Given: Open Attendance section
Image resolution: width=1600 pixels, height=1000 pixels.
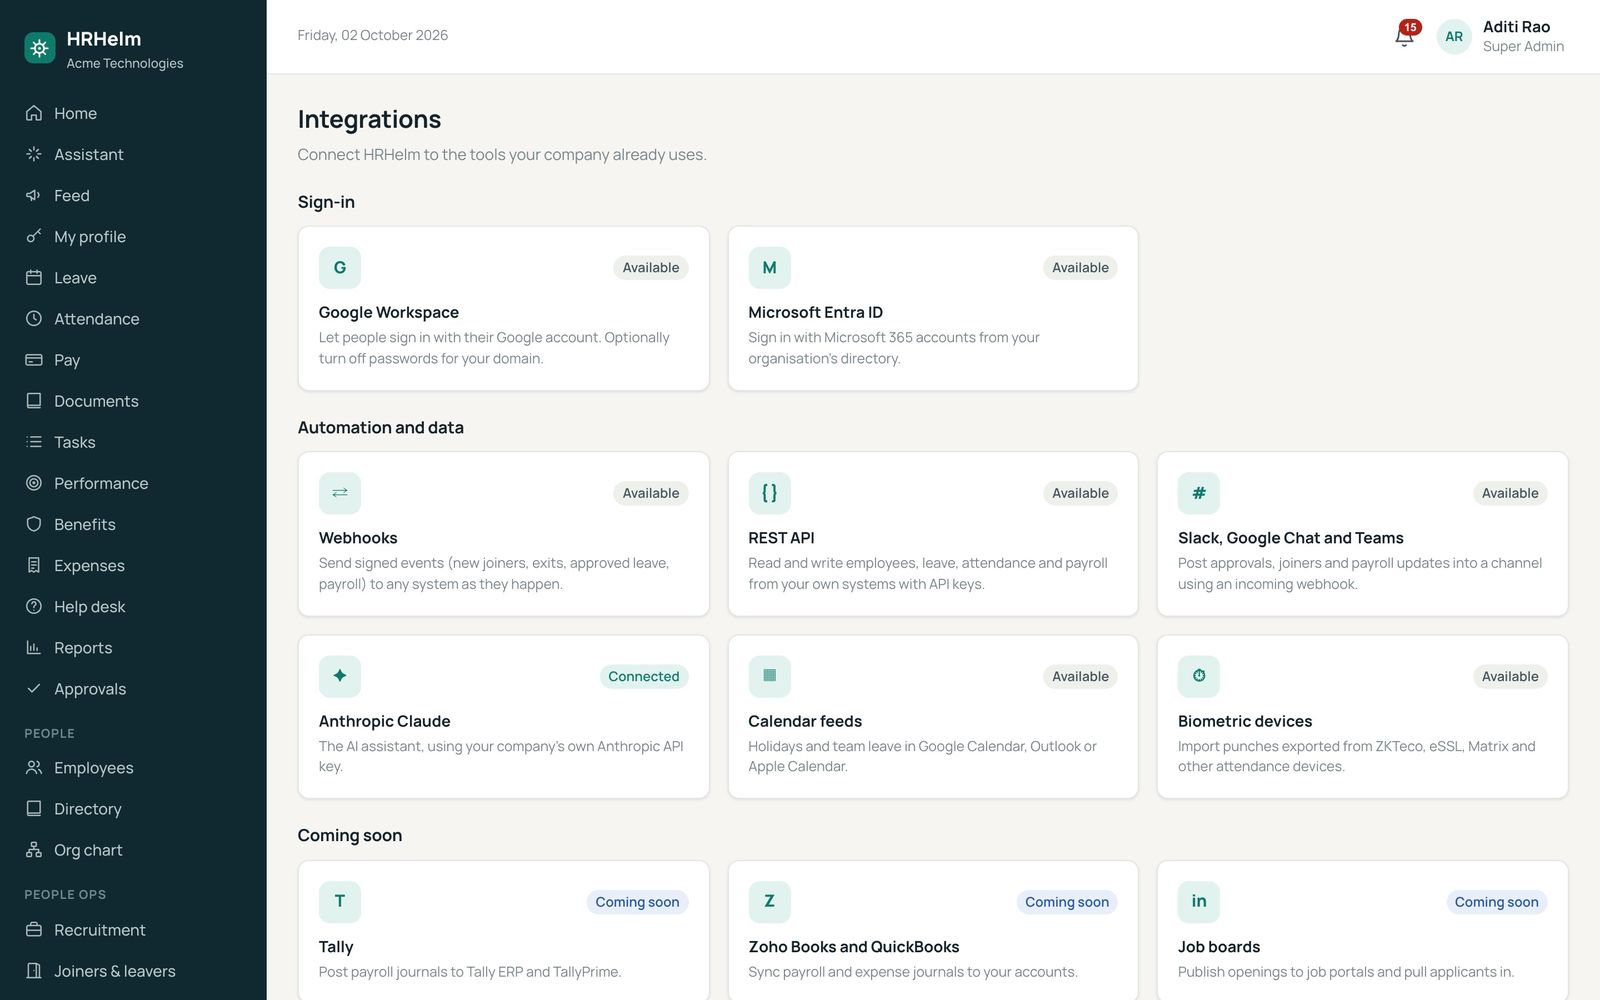Looking at the screenshot, I should [x=133, y=318].
